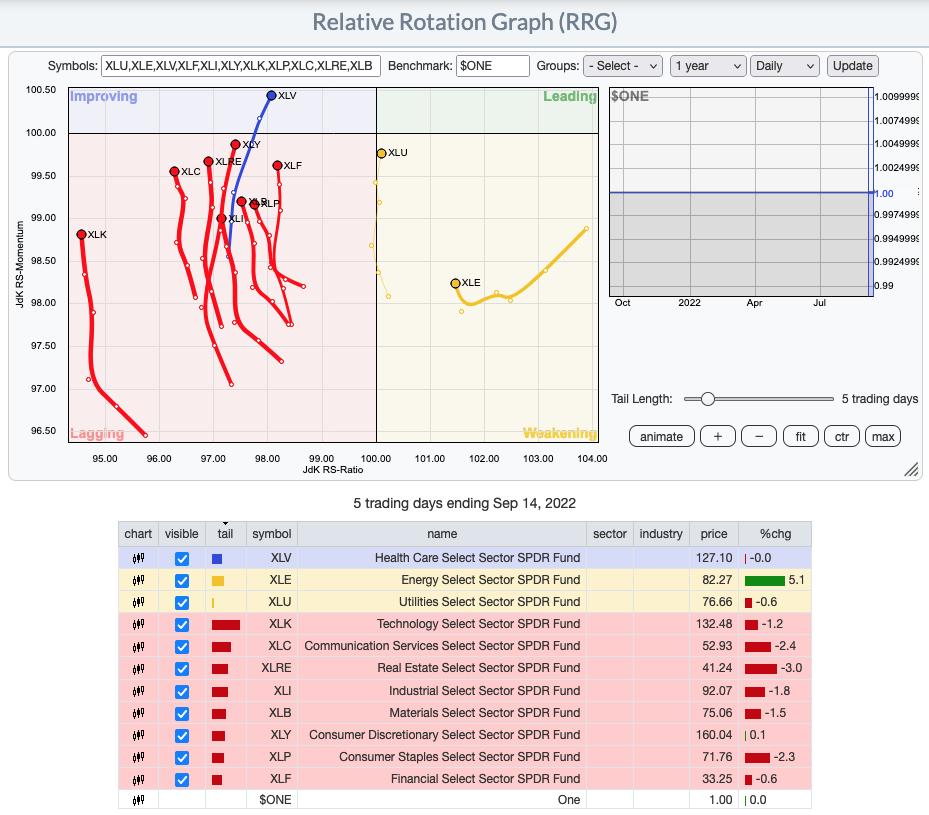This screenshot has width=929, height=815.
Task: Toggle visible checkbox for XLB
Action: (x=182, y=713)
